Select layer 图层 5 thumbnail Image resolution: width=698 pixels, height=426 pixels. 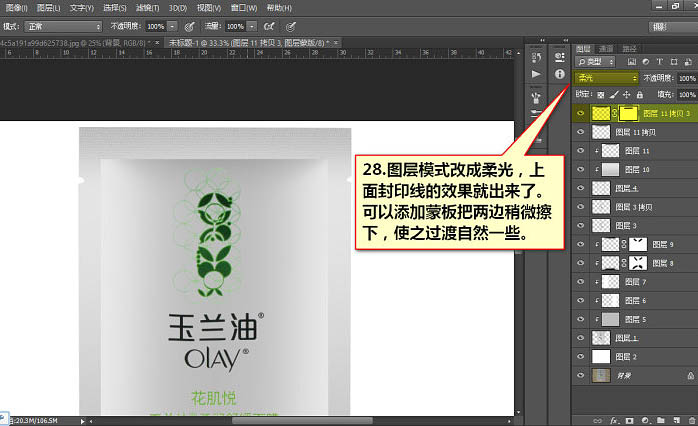(x=610, y=319)
